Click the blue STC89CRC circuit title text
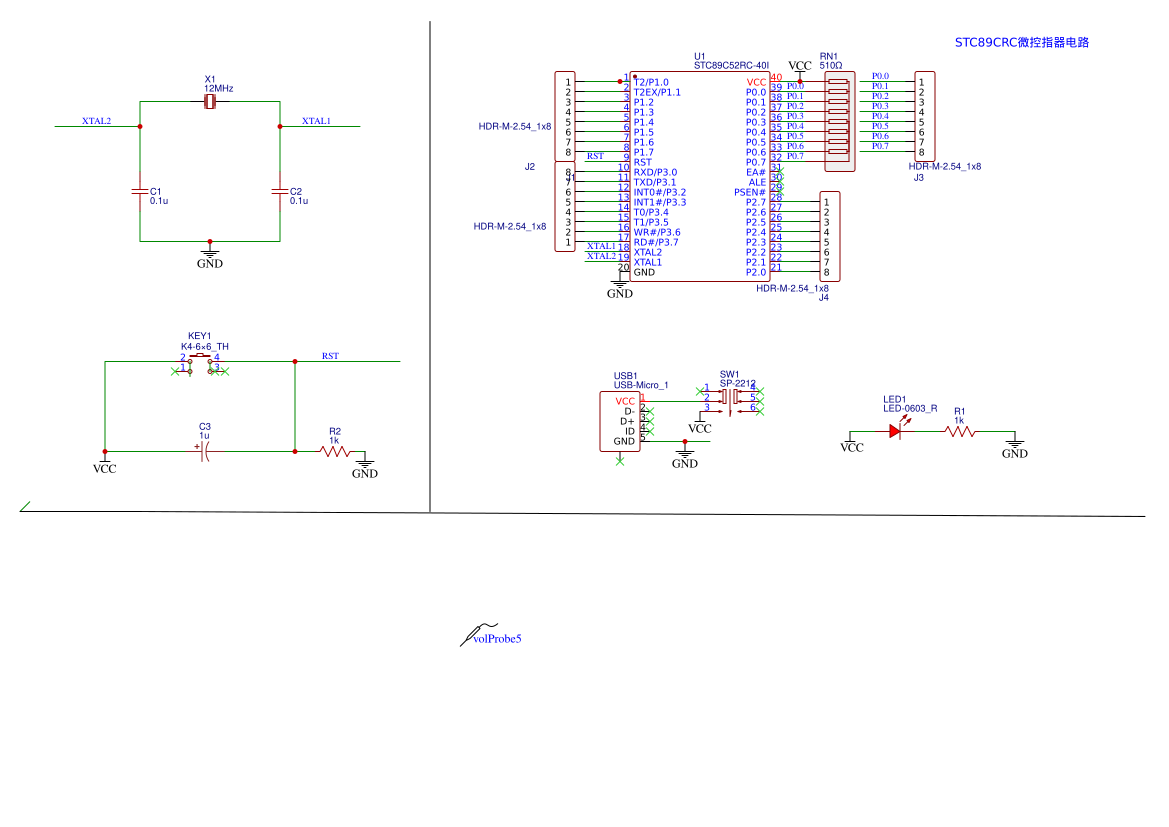 (x=1021, y=43)
